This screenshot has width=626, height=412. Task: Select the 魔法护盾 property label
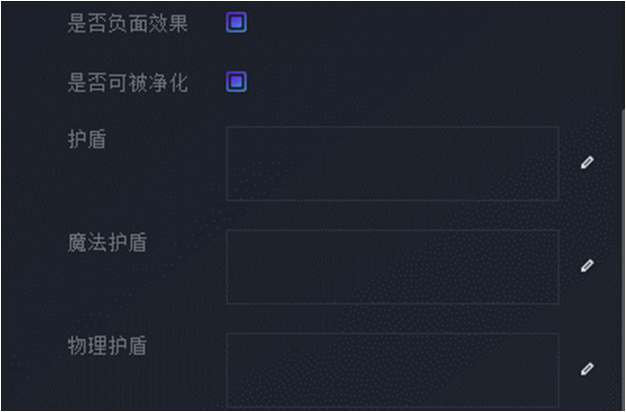point(107,242)
